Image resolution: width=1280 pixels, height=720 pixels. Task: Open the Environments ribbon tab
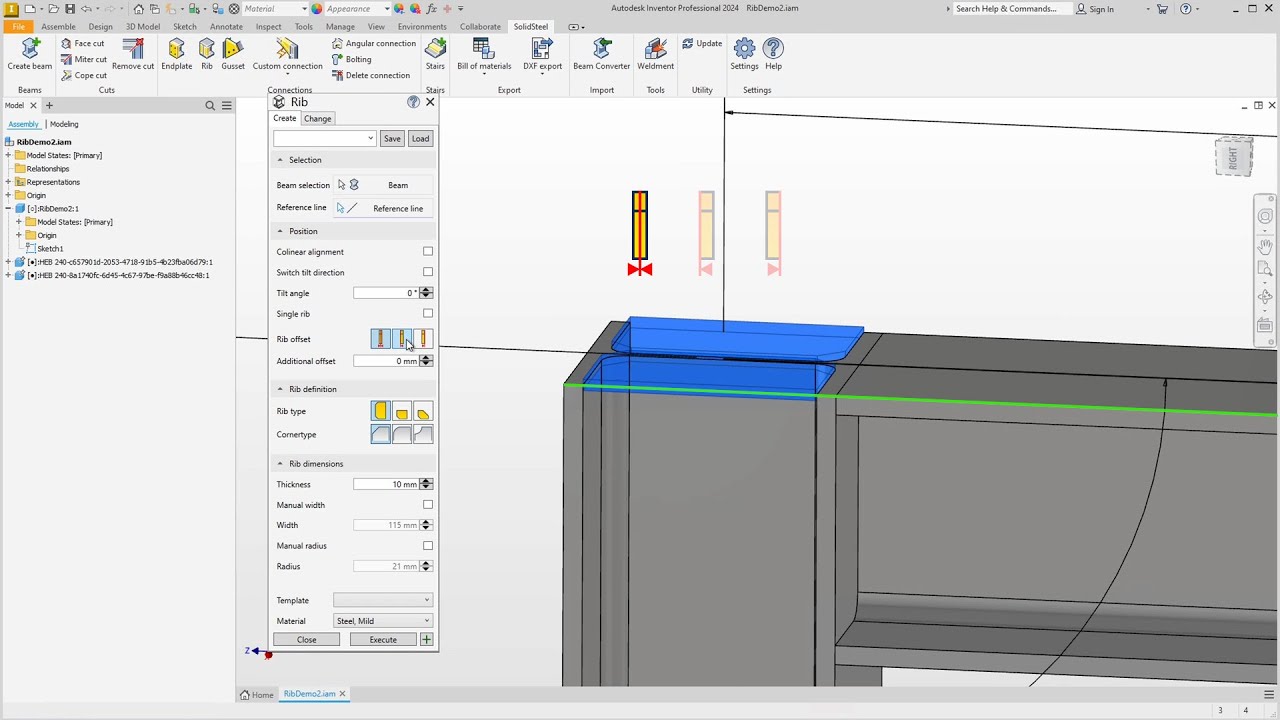422,27
